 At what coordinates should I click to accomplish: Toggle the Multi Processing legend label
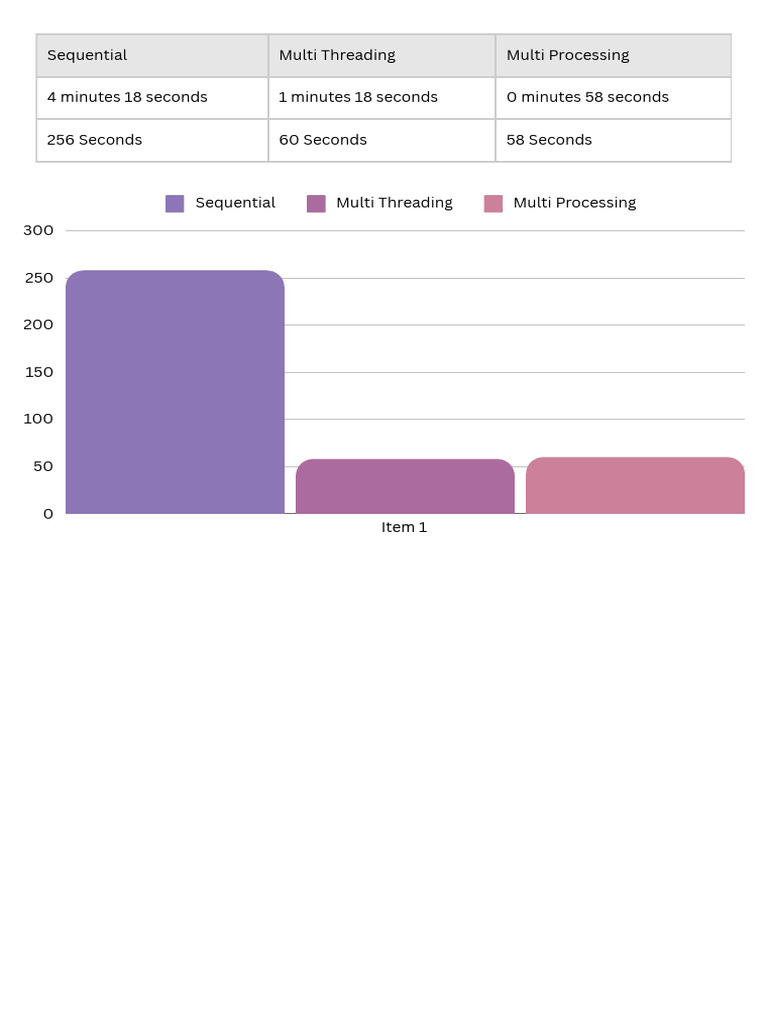(x=574, y=203)
